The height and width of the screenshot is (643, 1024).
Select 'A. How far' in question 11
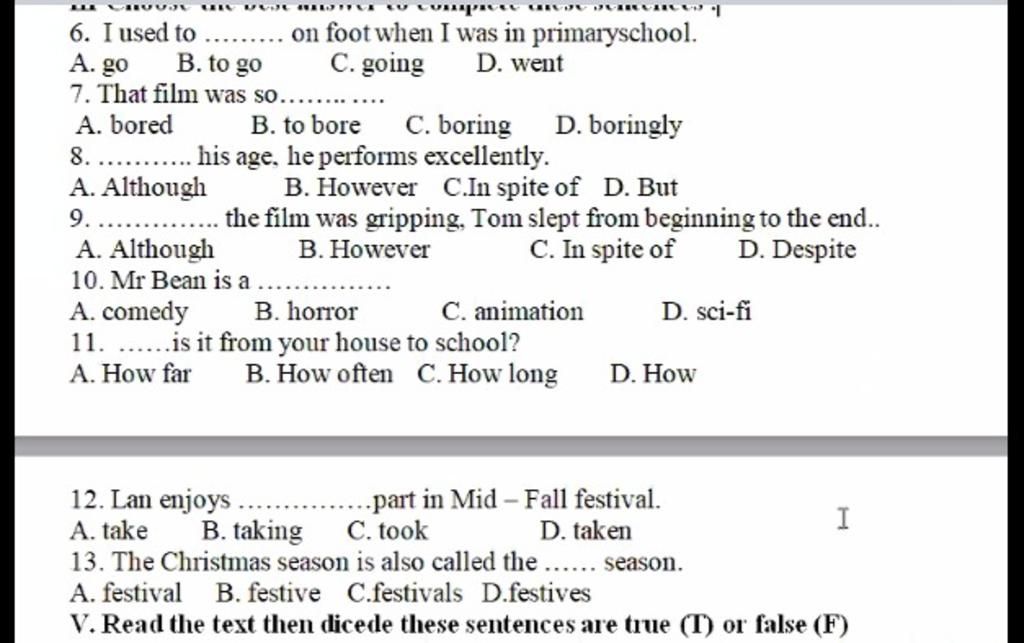pos(131,374)
